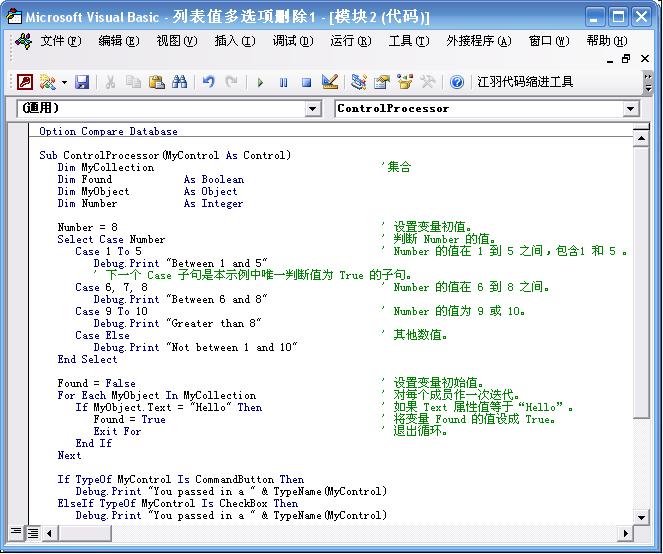
Task: Open the Object Browser icon
Action: [405, 82]
